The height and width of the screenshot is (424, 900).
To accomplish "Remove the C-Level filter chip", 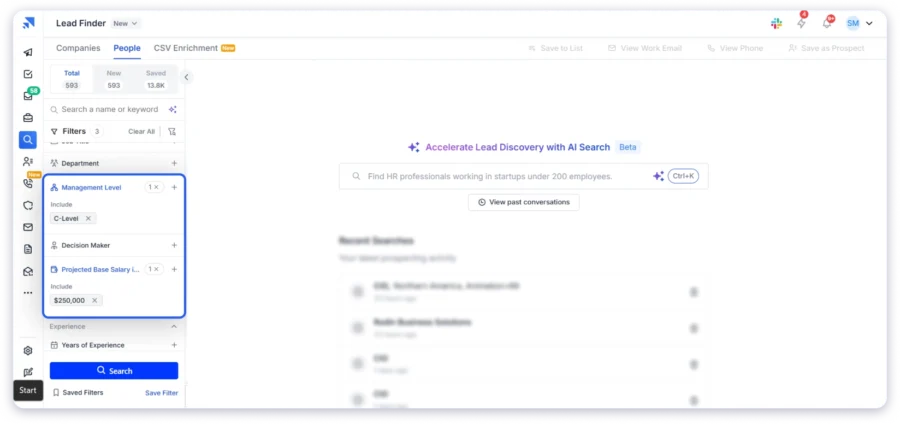I will coord(88,218).
